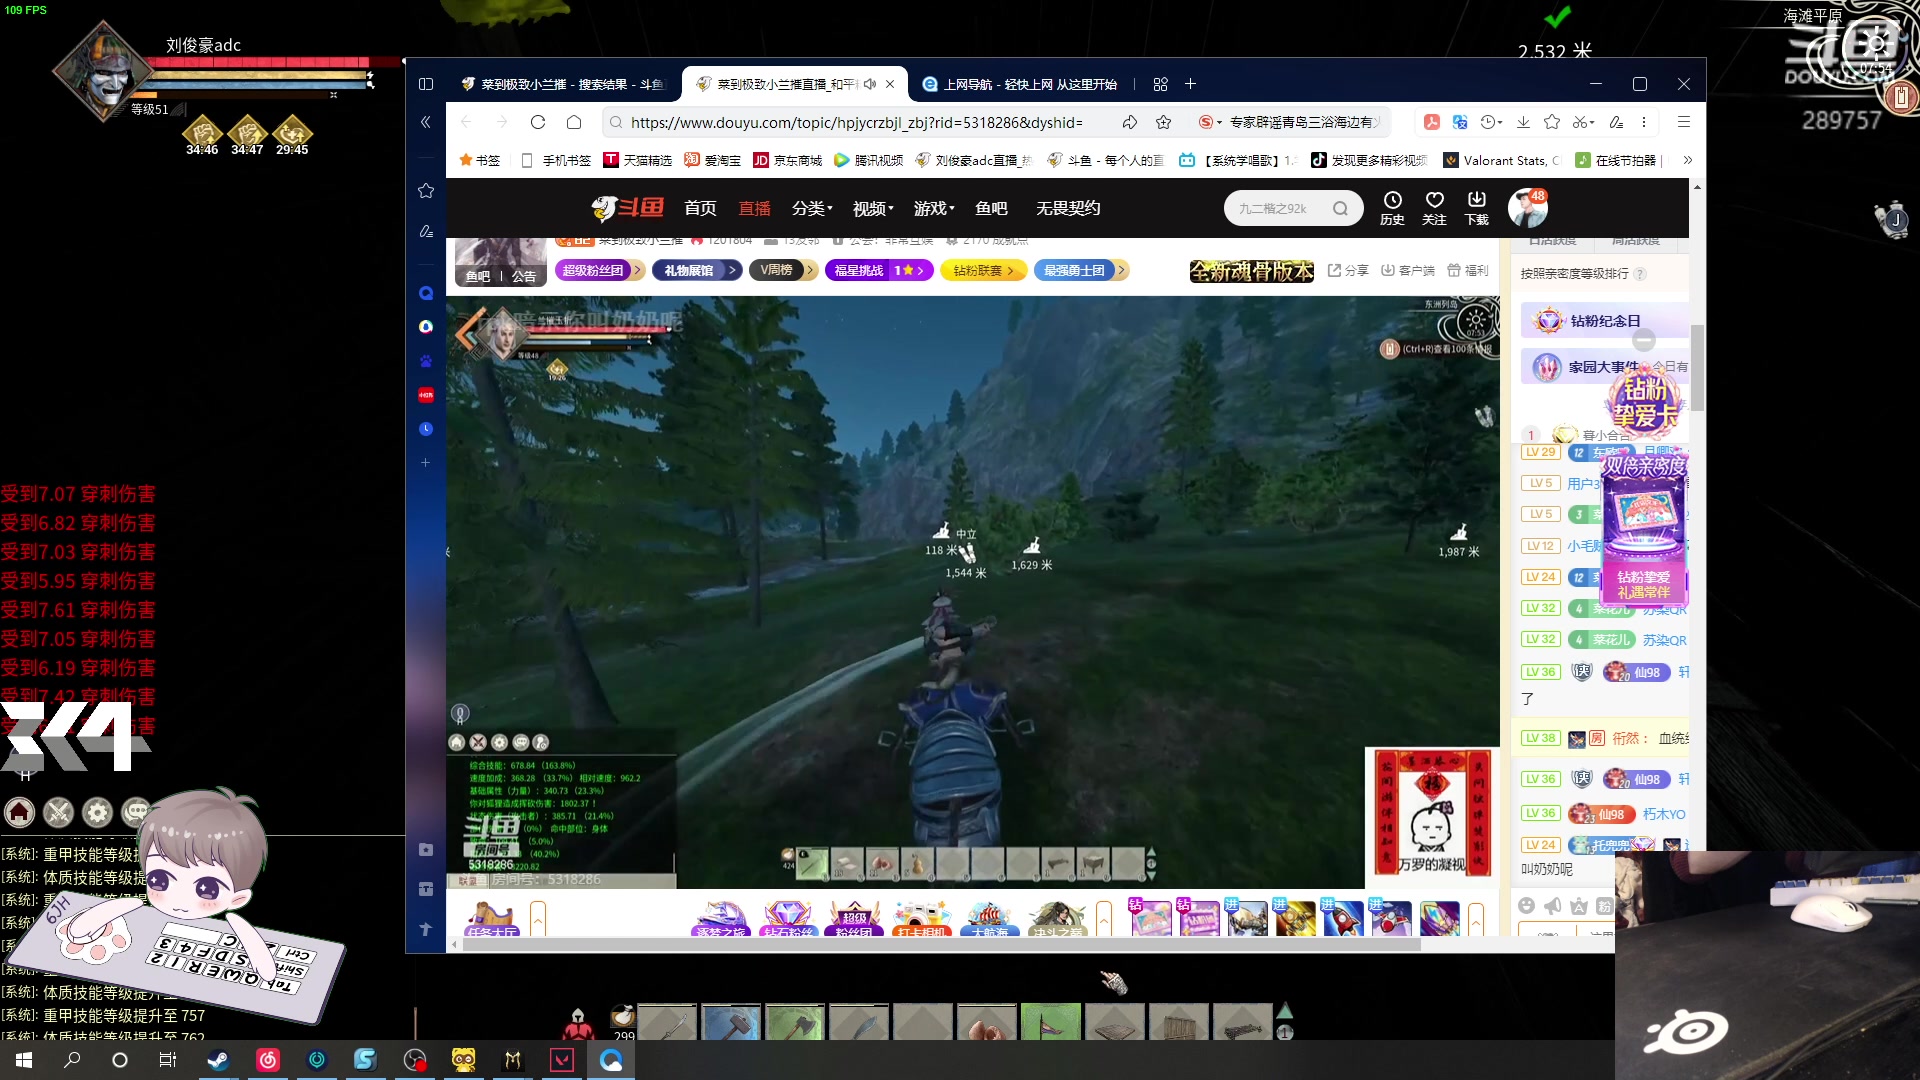
Task: Toggle the browser sidebar panel icon
Action: [426, 84]
